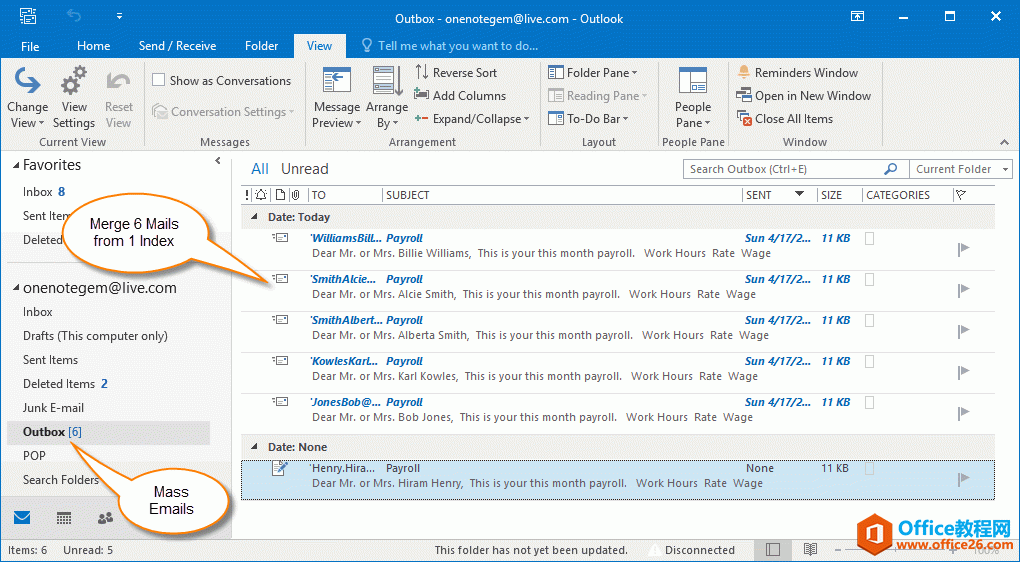Minimize the folder pane chevron
1020x562 pixels.
(218, 161)
